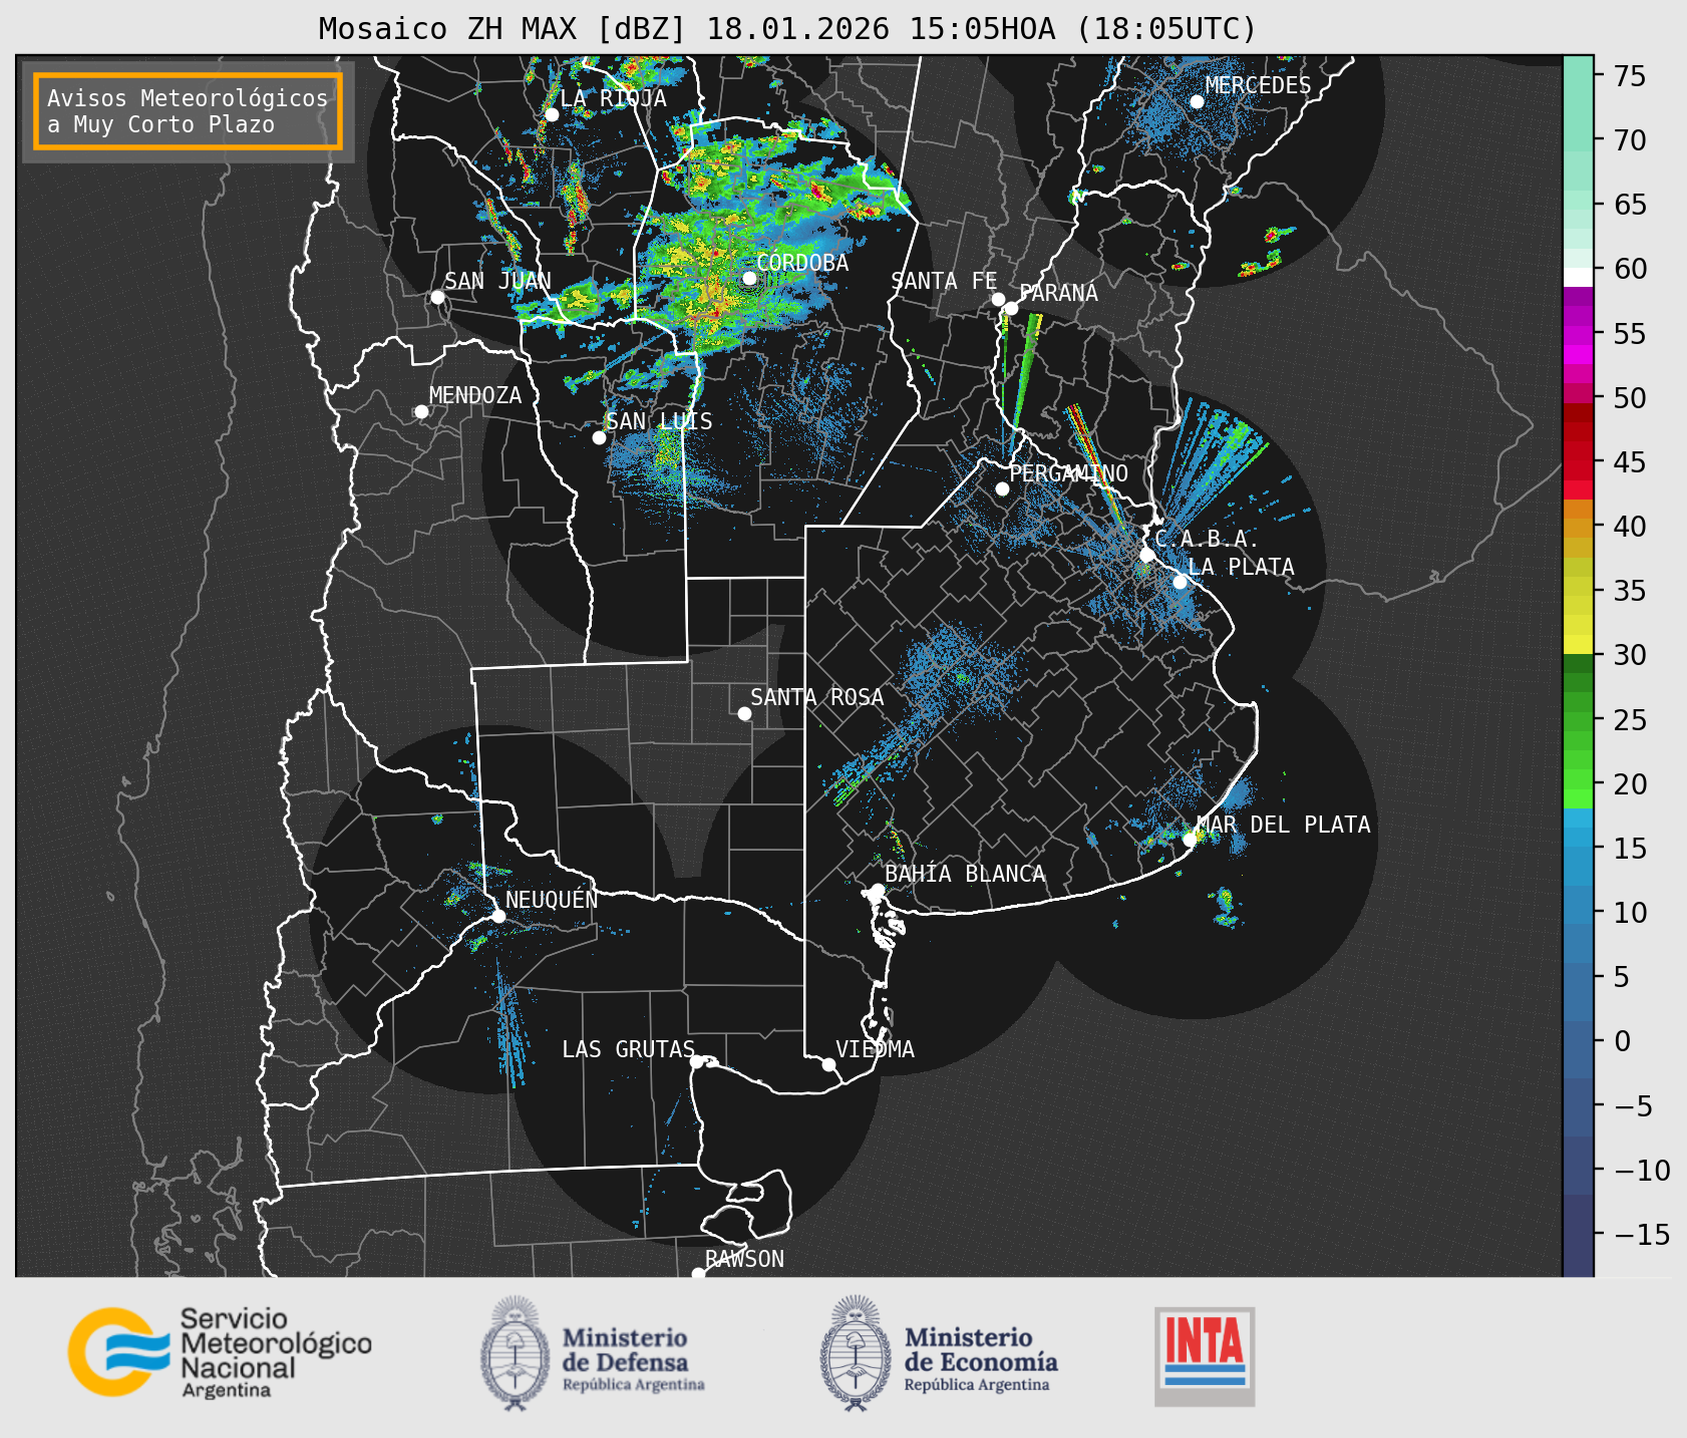Click the La Rioja city label

[x=612, y=98]
